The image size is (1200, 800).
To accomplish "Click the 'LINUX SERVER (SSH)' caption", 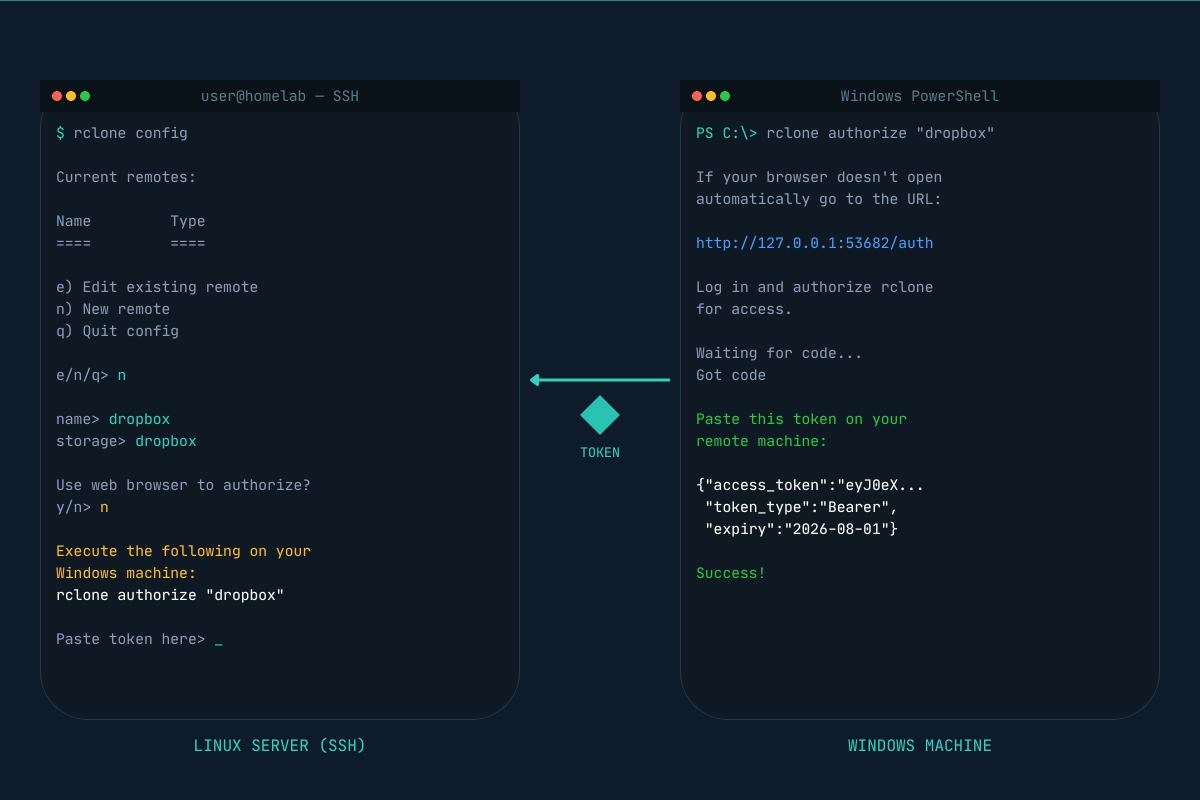I will click(x=280, y=746).
